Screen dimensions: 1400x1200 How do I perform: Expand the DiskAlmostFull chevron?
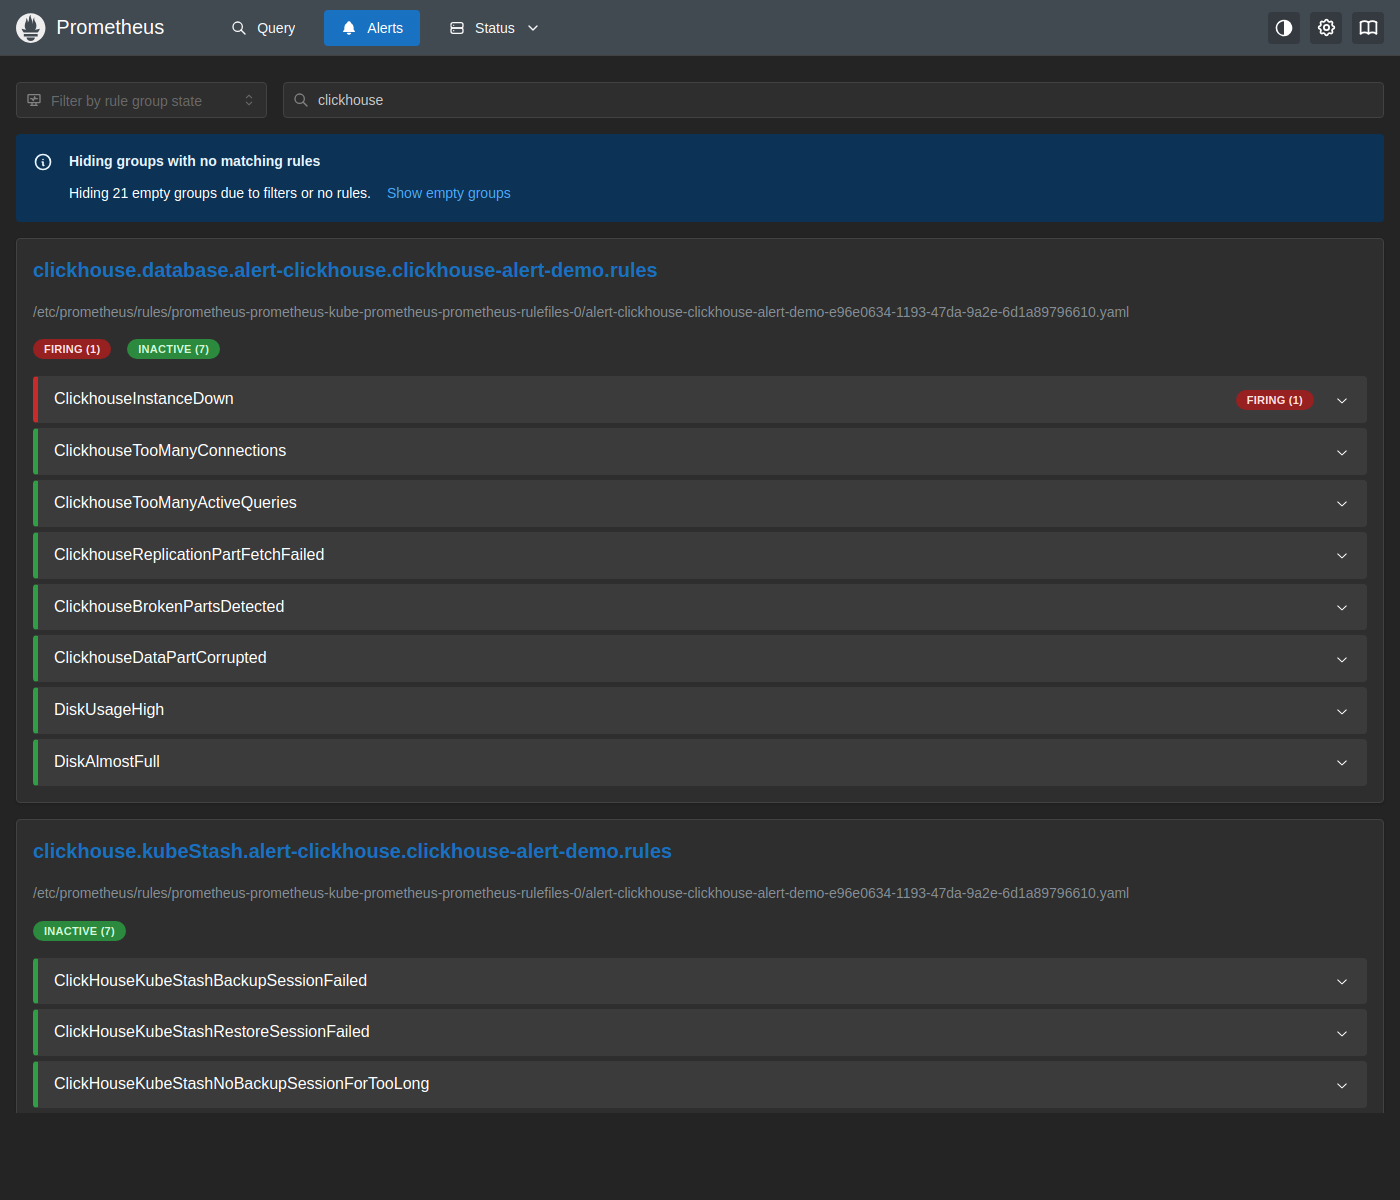1342,763
